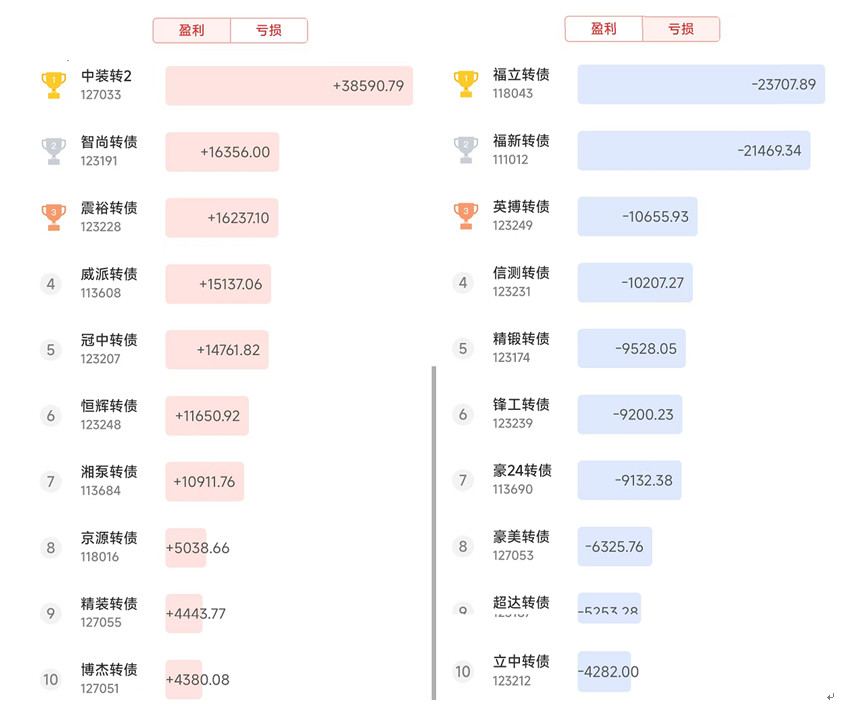The image size is (866, 718).
Task: Click the rank 4 badge beside 威派转债
Action: click(51, 283)
